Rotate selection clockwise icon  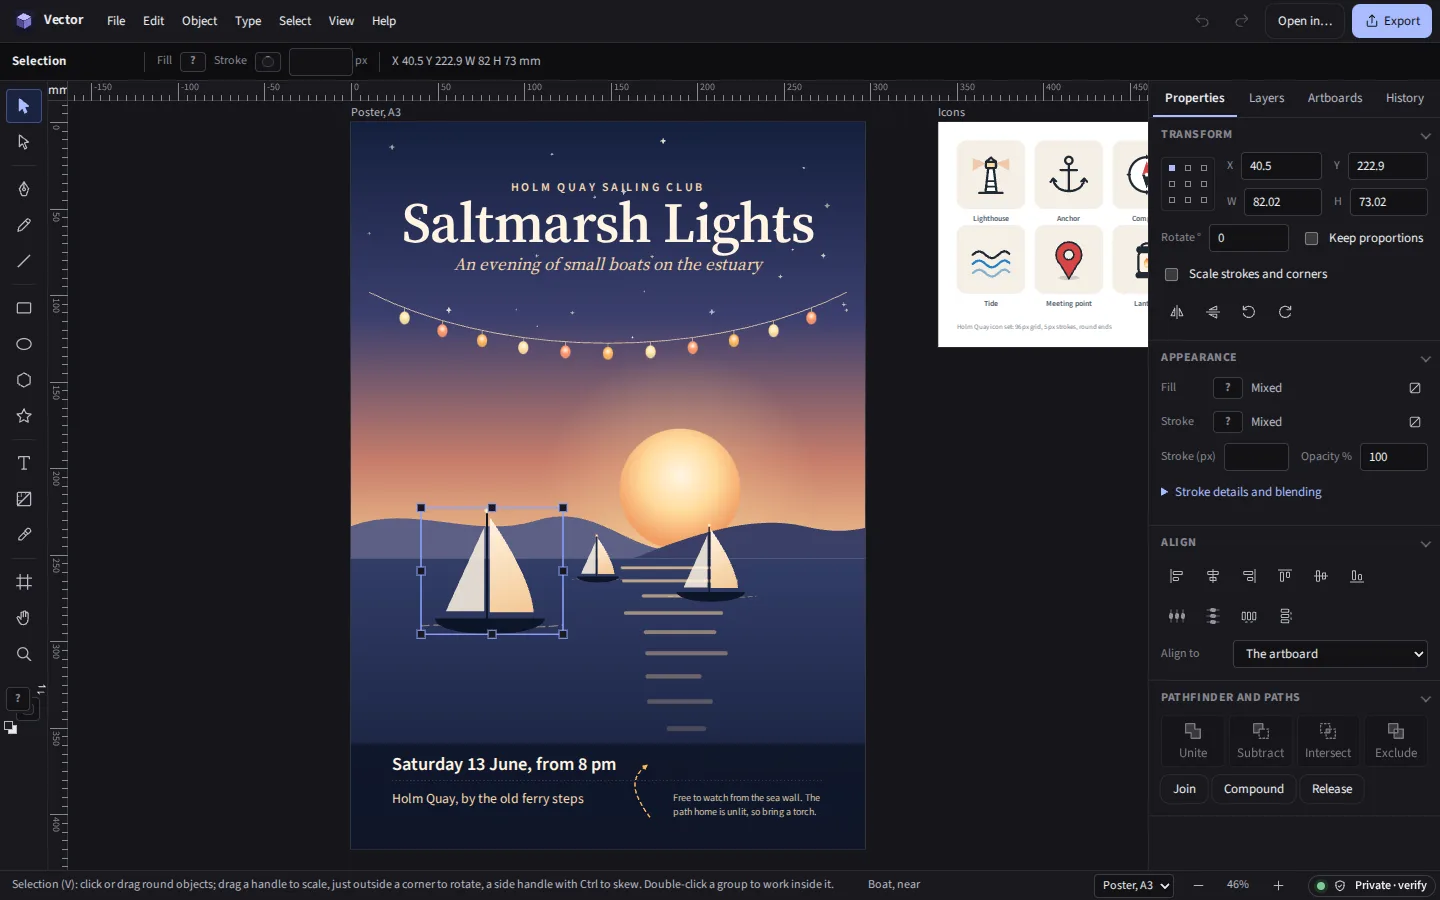pyautogui.click(x=1285, y=312)
